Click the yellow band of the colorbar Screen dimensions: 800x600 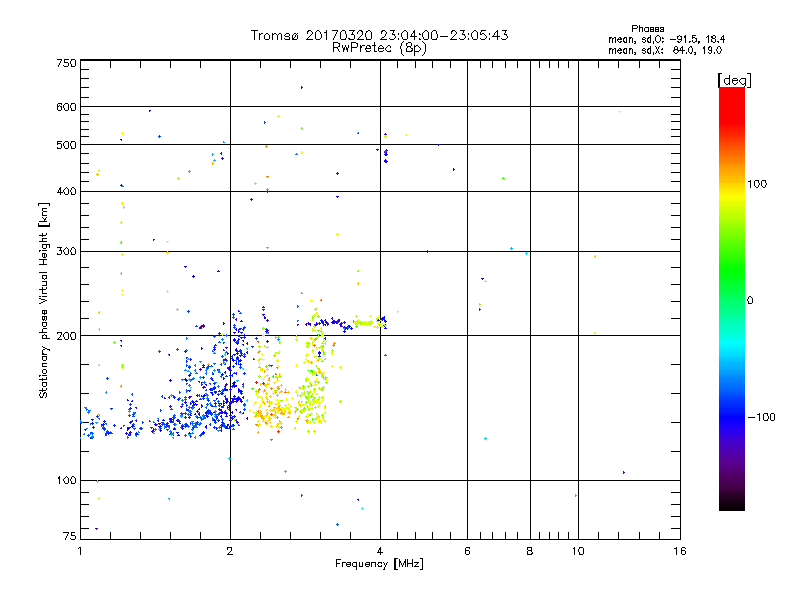pos(732,196)
